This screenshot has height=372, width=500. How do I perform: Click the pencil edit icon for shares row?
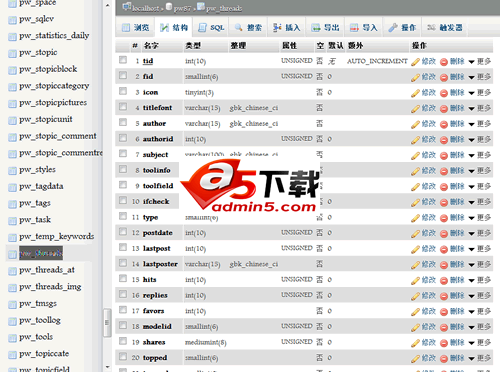click(415, 343)
